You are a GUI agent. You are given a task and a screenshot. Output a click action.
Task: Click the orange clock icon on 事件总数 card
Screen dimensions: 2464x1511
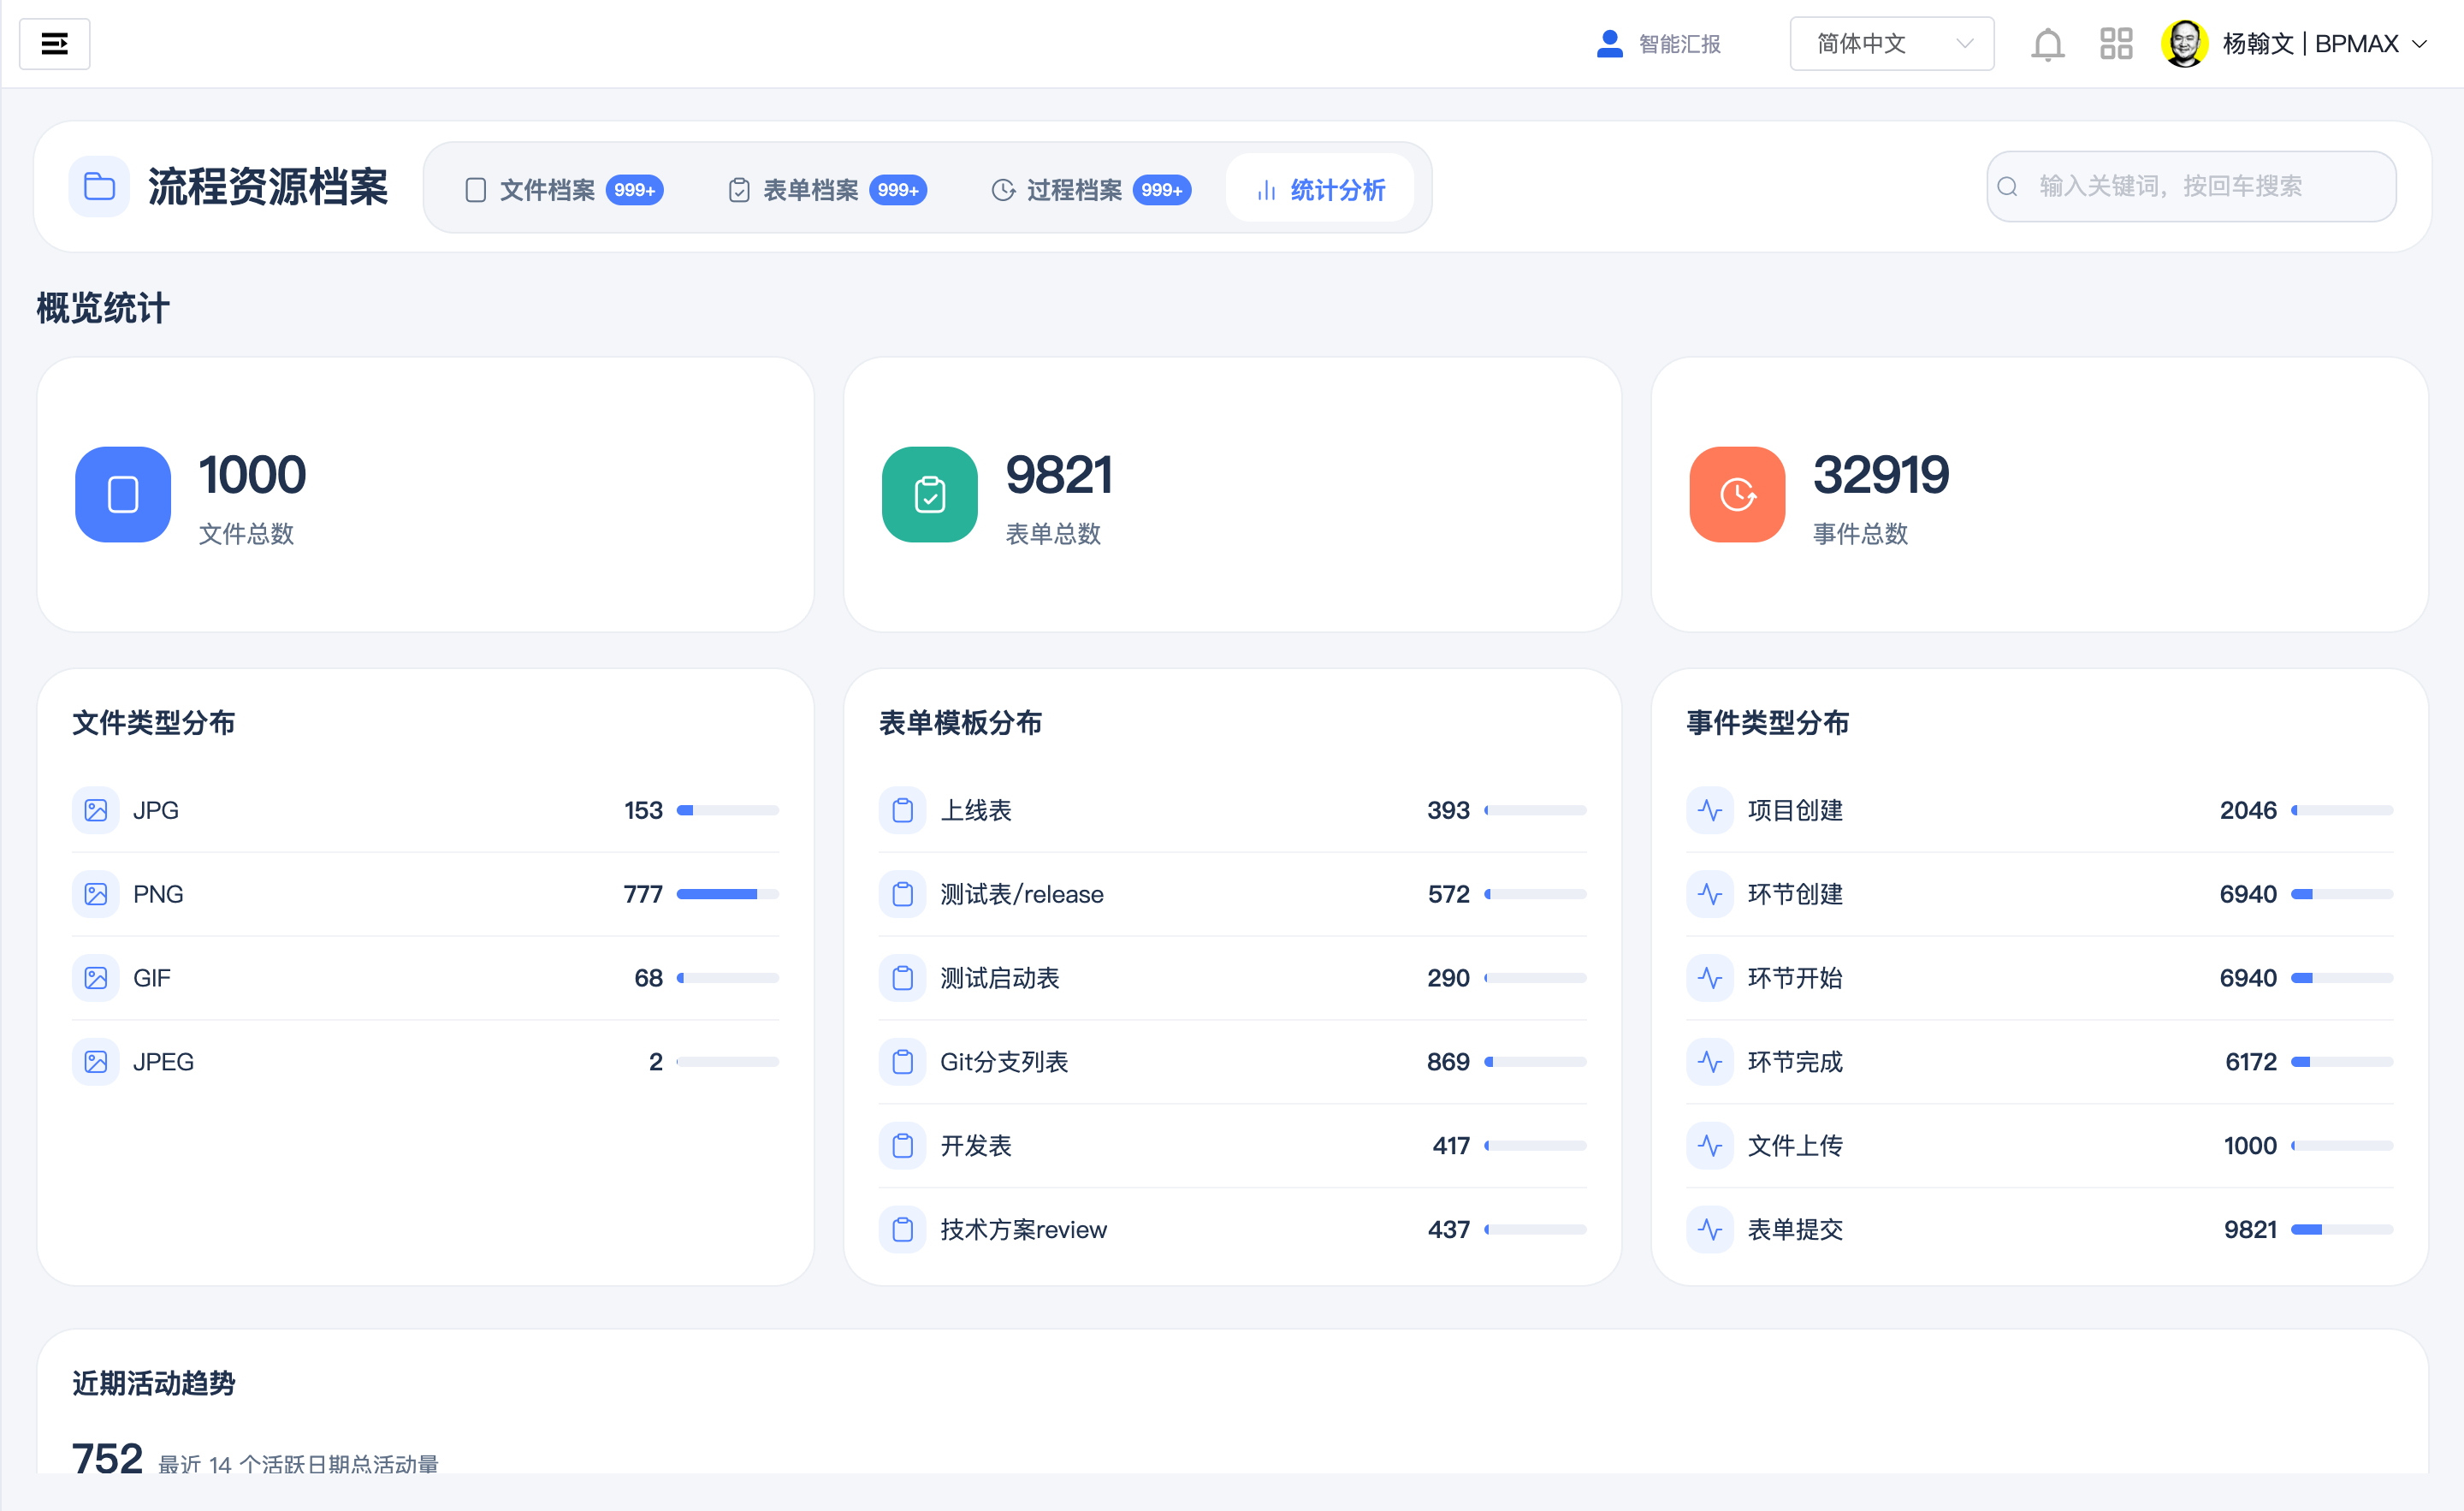click(x=1737, y=494)
